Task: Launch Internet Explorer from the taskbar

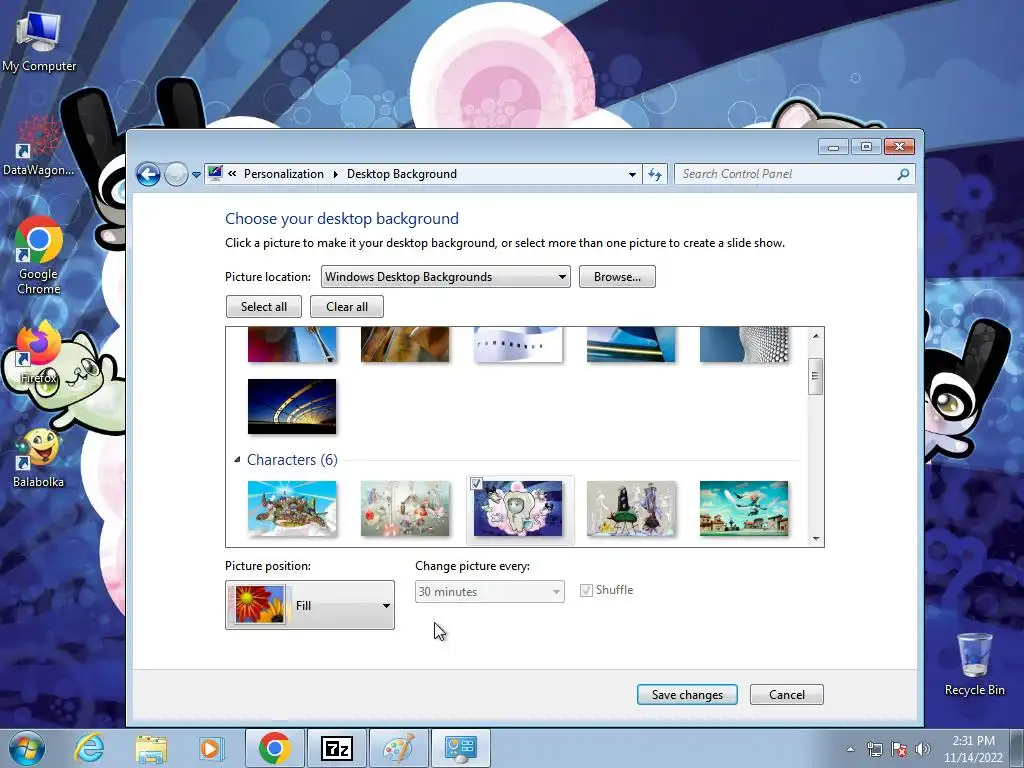Action: coord(89,748)
